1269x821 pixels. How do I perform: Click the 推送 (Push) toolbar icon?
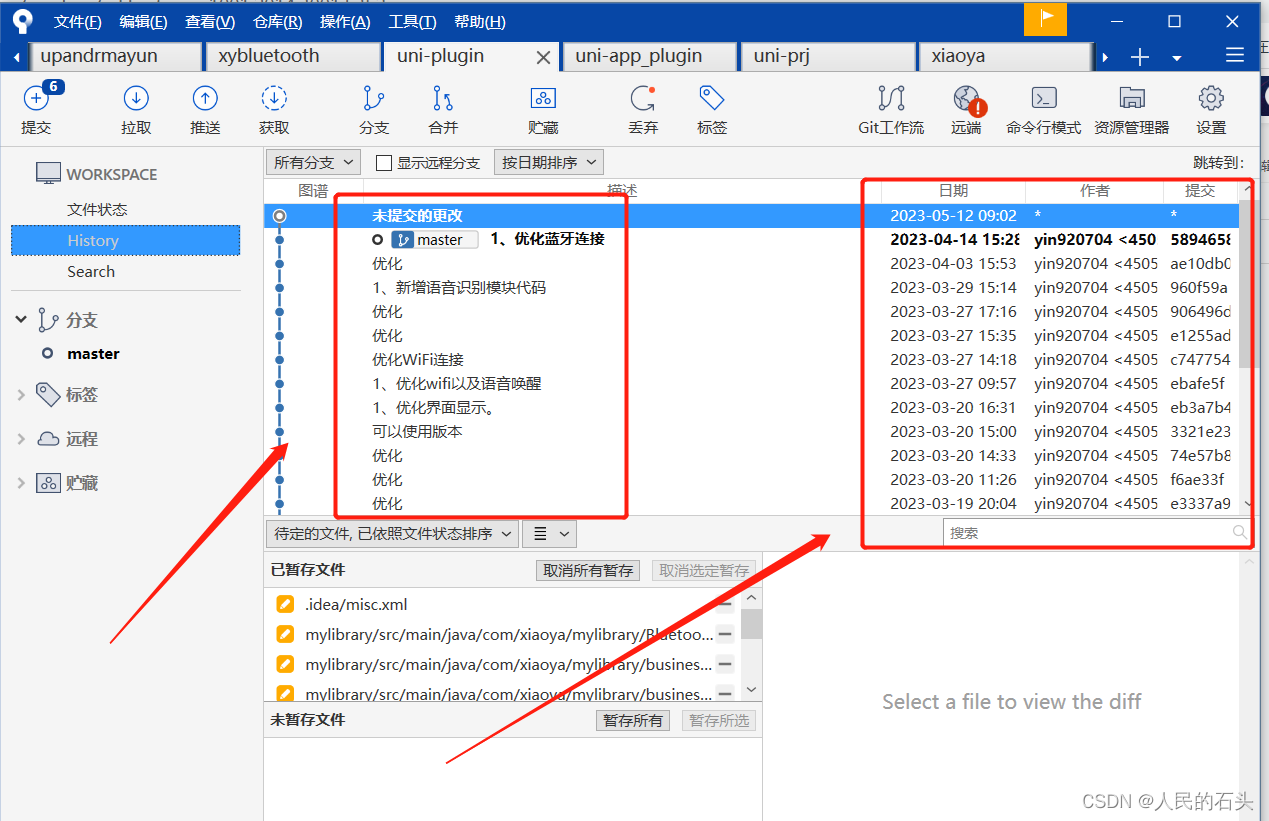point(205,98)
